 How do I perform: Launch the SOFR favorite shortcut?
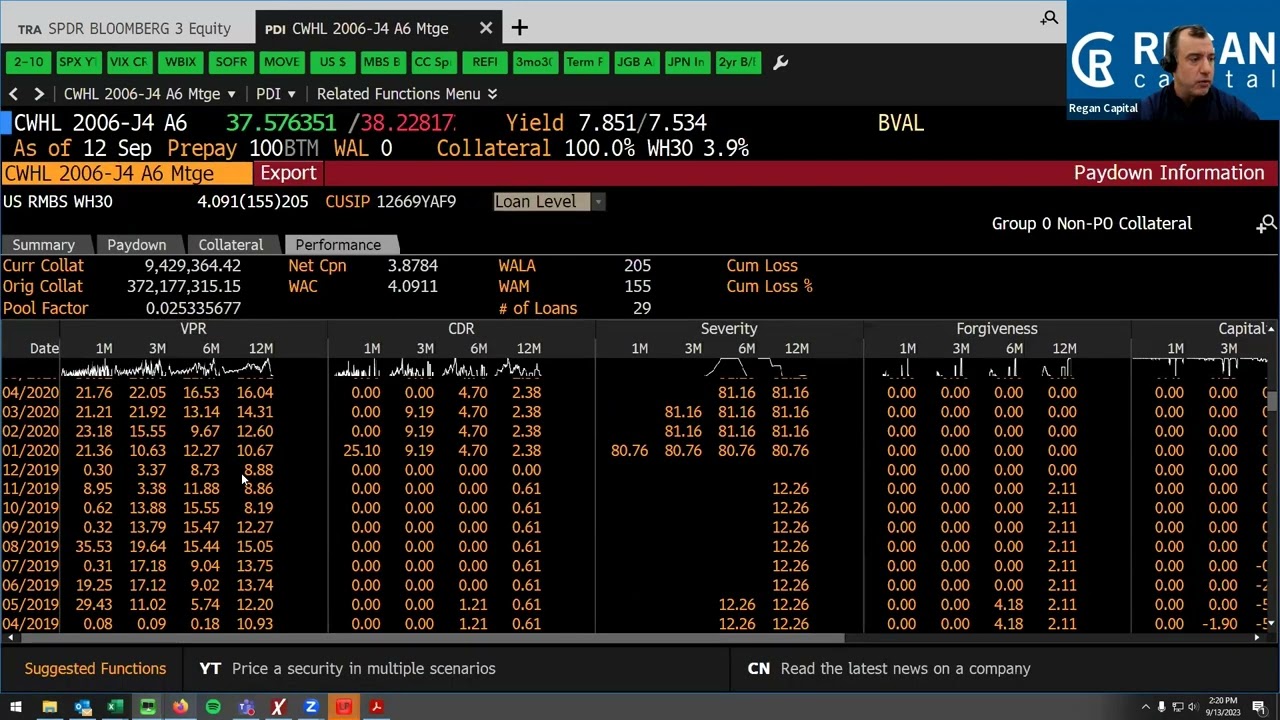coord(231,62)
